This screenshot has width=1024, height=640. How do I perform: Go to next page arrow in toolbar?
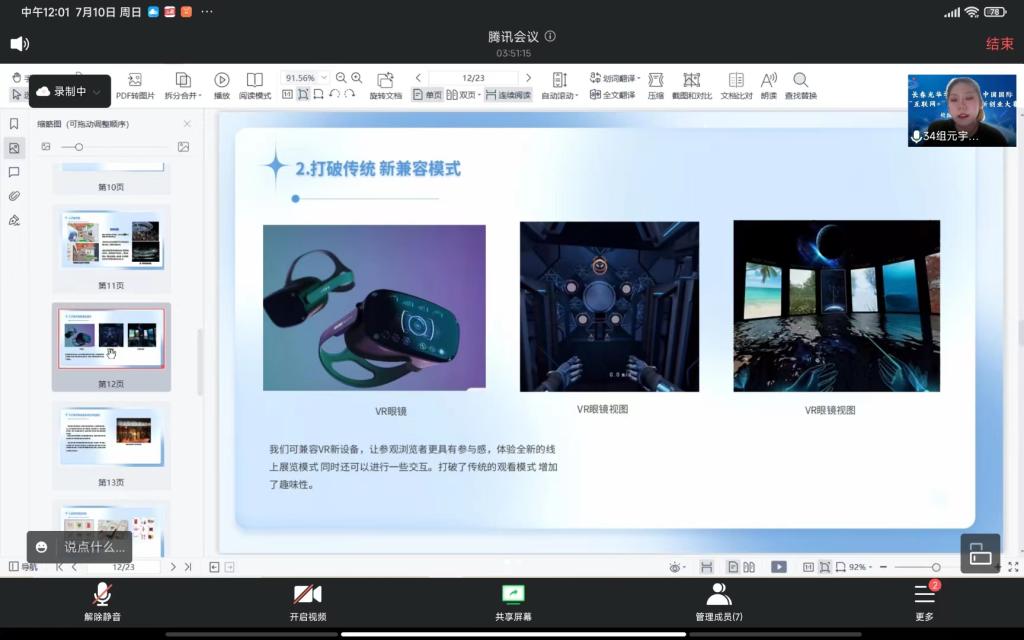(528, 78)
